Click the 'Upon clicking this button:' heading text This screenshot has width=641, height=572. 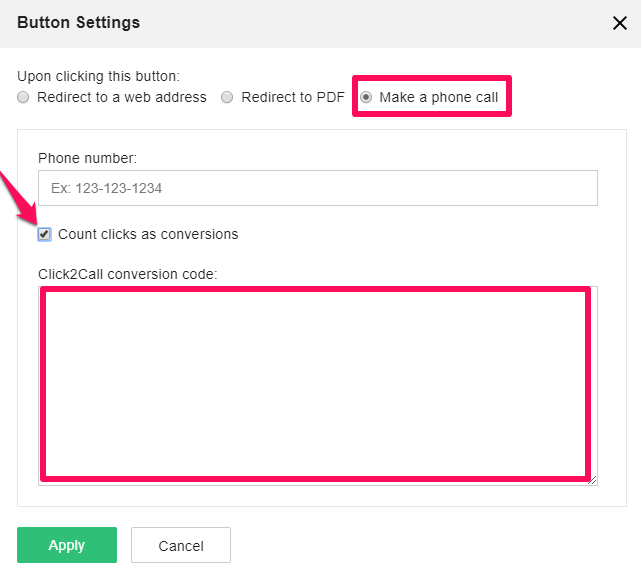point(98,76)
